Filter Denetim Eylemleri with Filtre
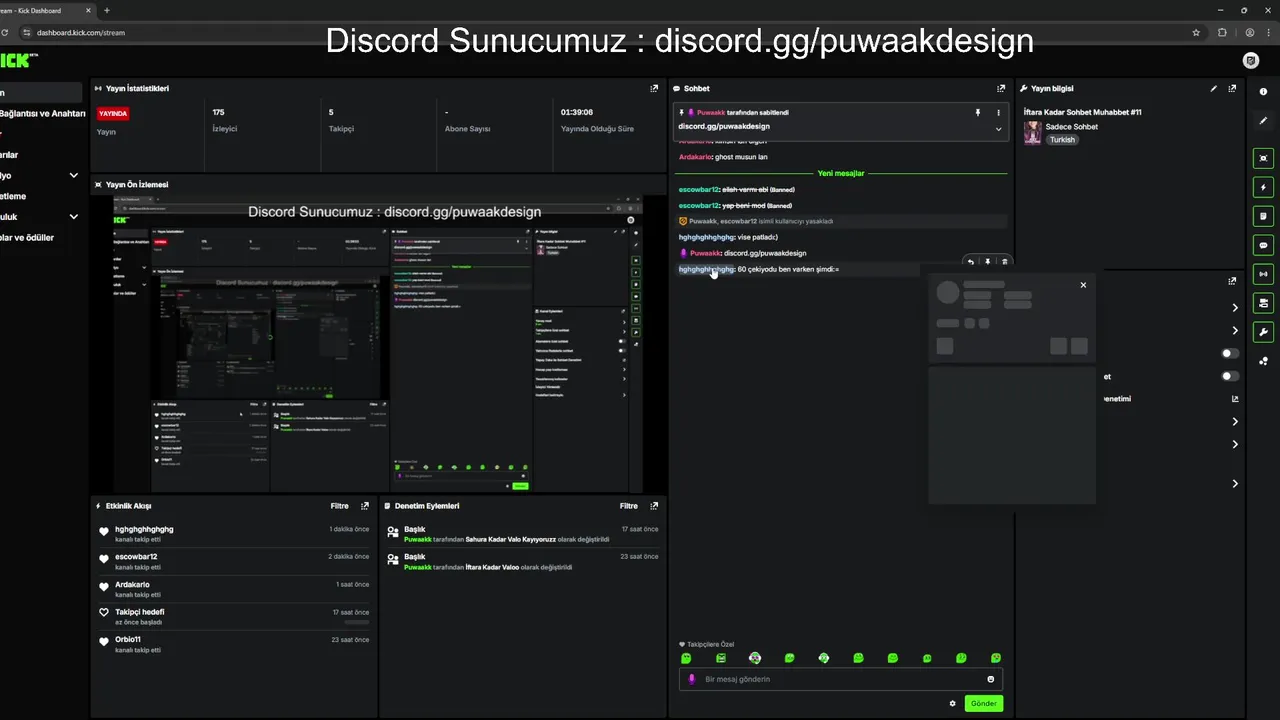Screen dimensions: 1280x720 (628, 506)
